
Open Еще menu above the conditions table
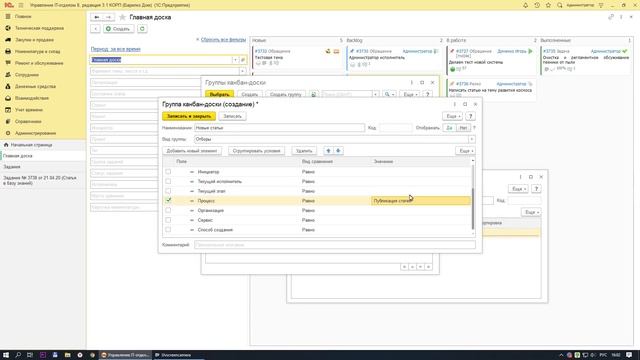tap(465, 151)
